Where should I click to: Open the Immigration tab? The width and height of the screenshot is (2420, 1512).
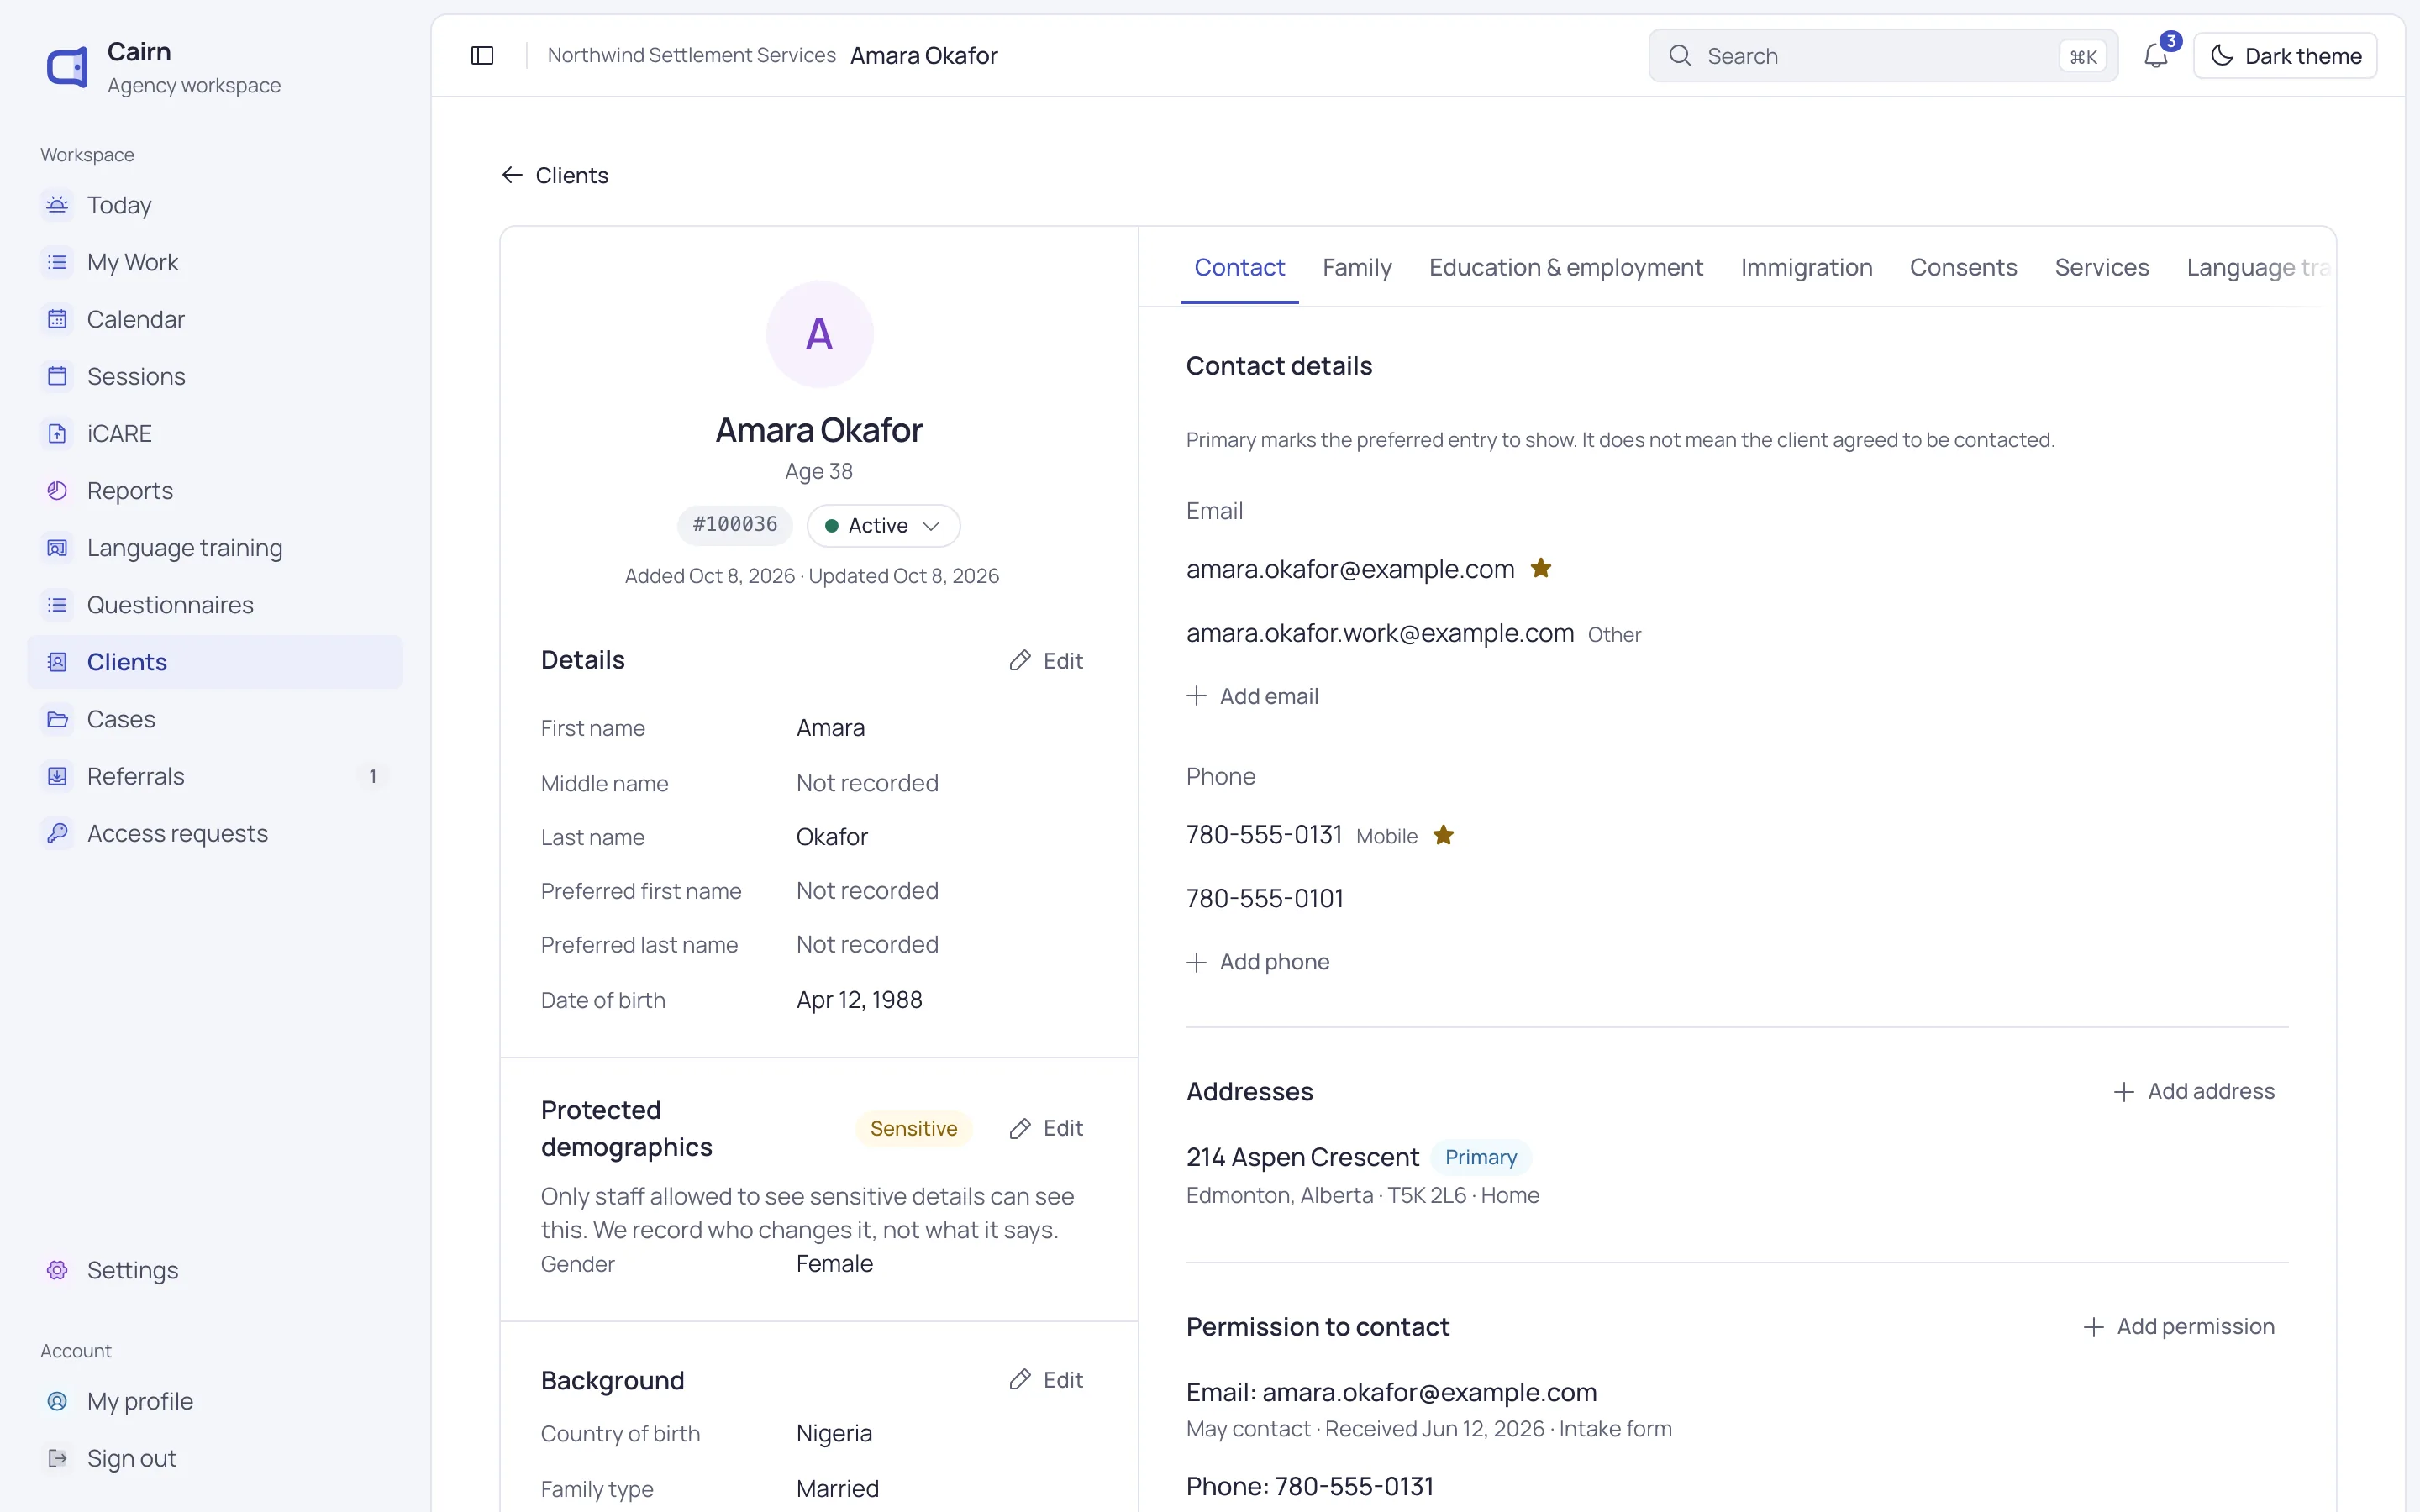click(1806, 267)
